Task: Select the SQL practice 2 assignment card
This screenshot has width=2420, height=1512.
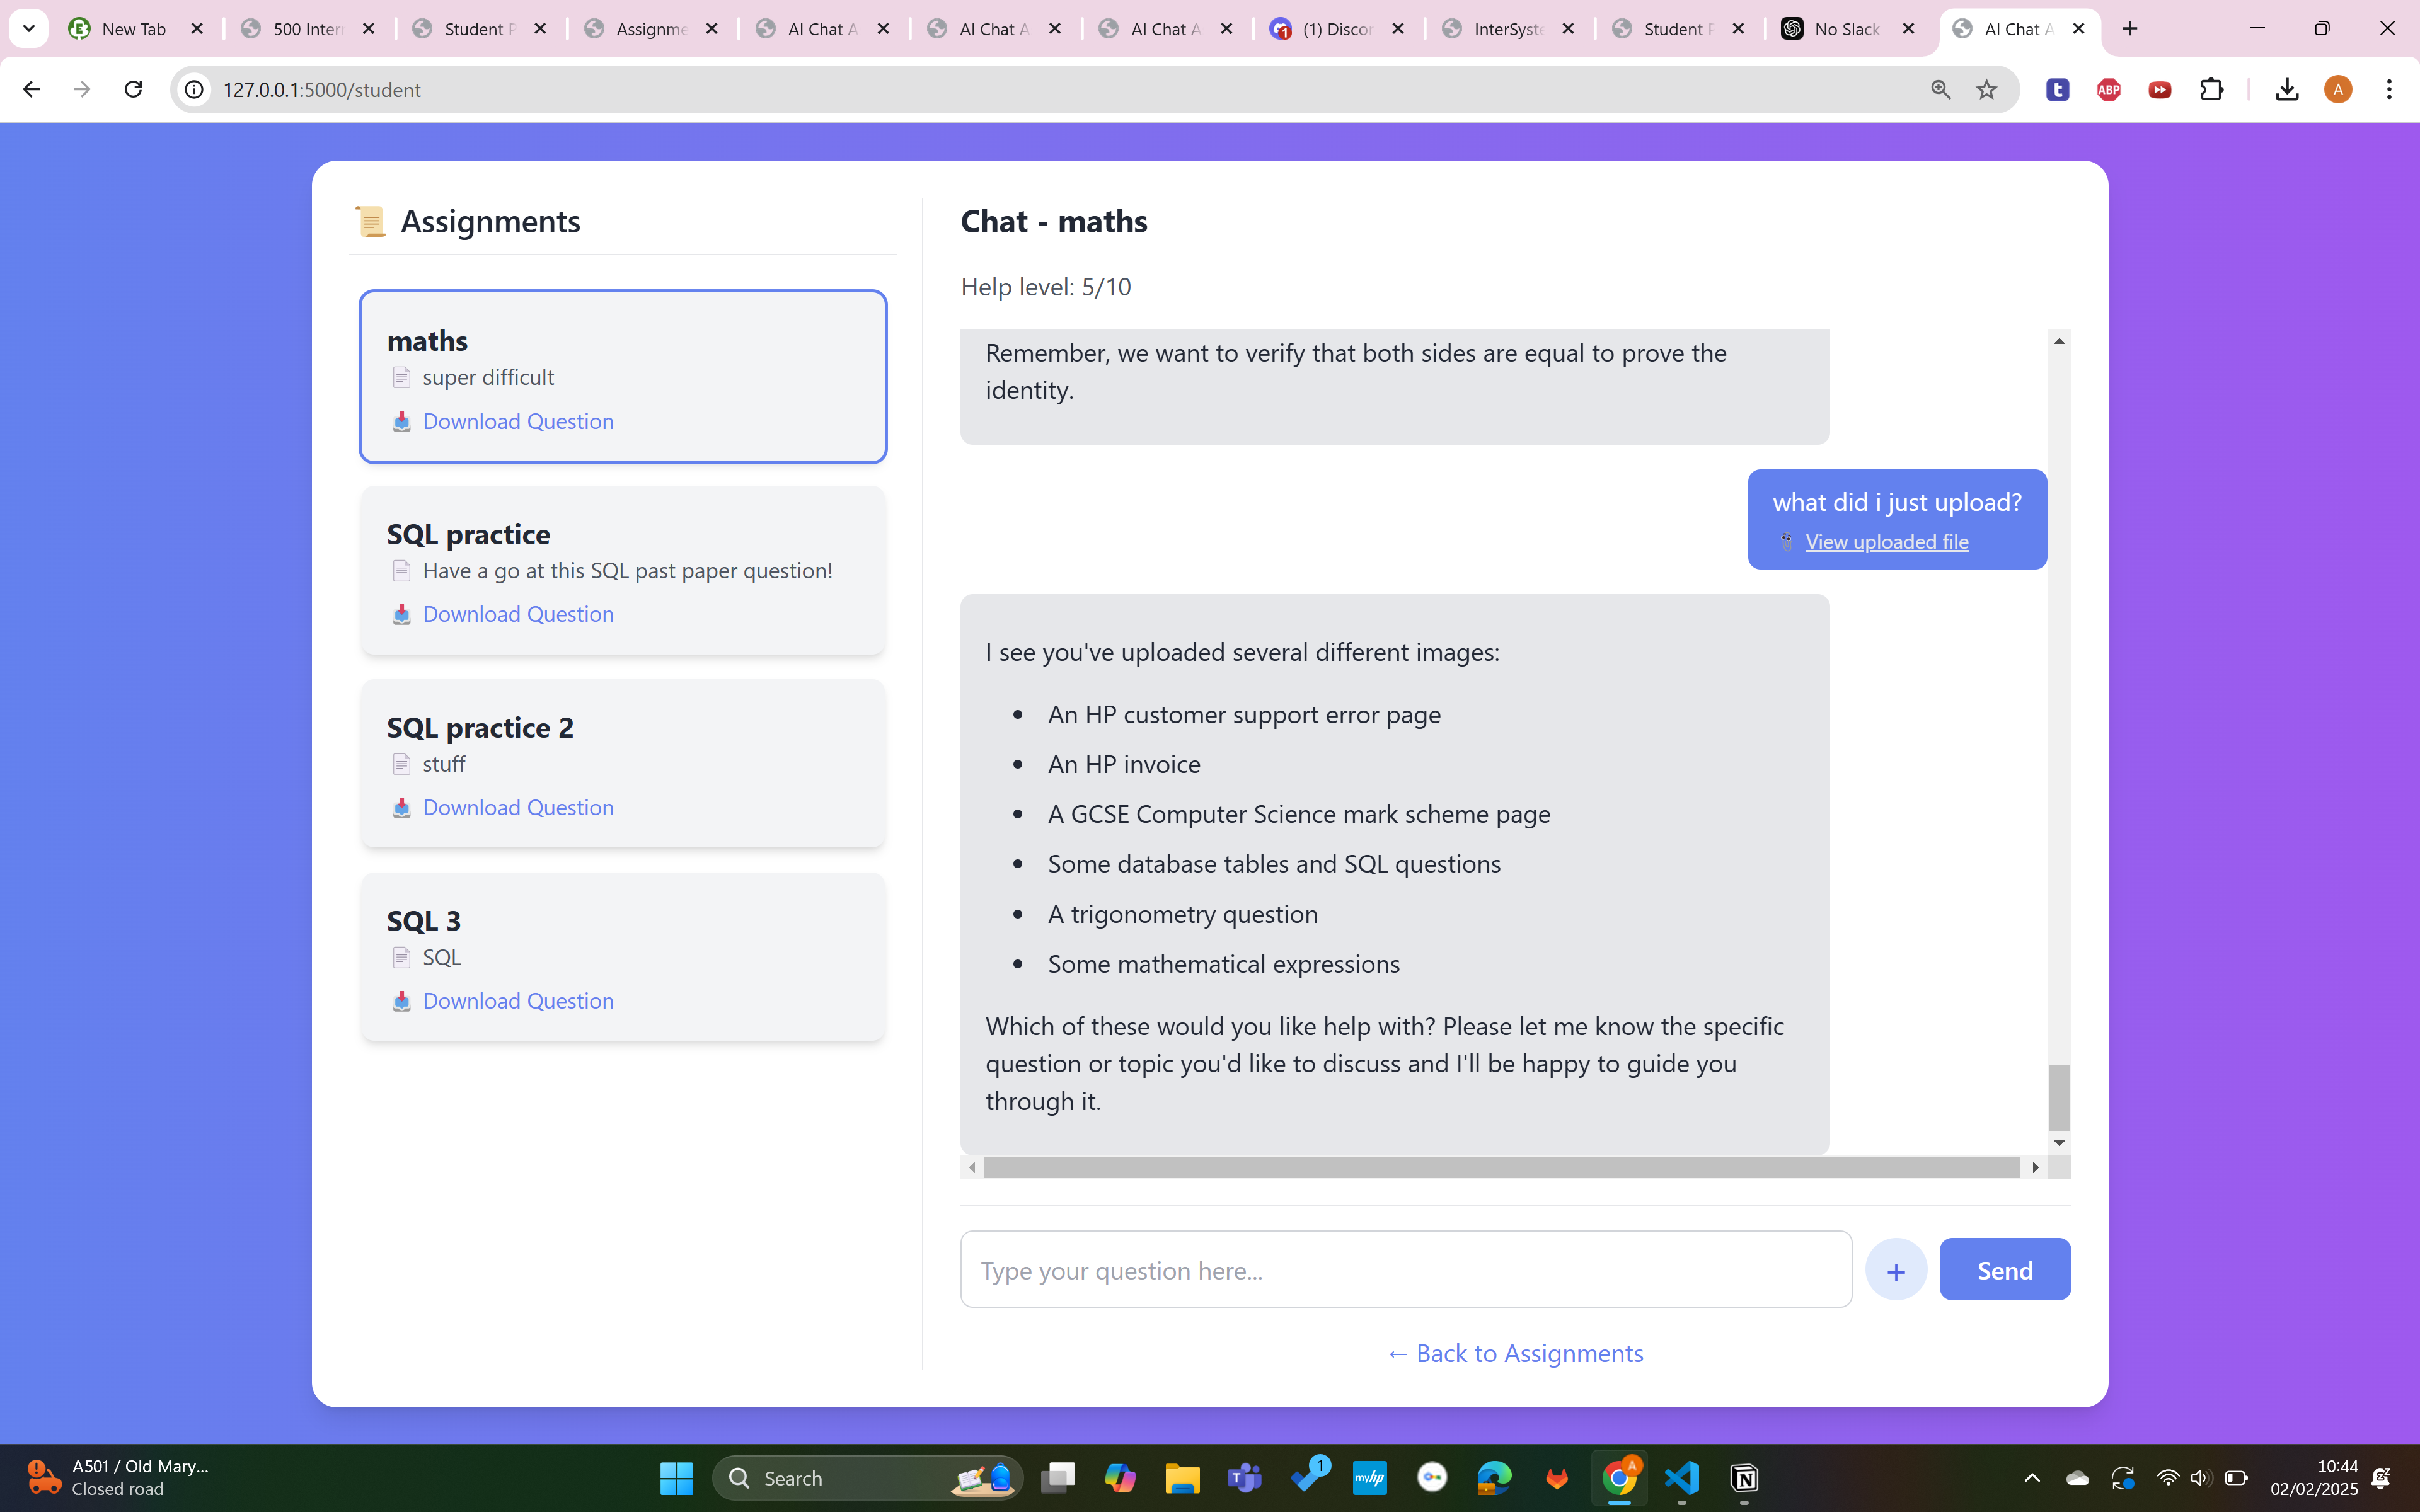Action: (622, 763)
